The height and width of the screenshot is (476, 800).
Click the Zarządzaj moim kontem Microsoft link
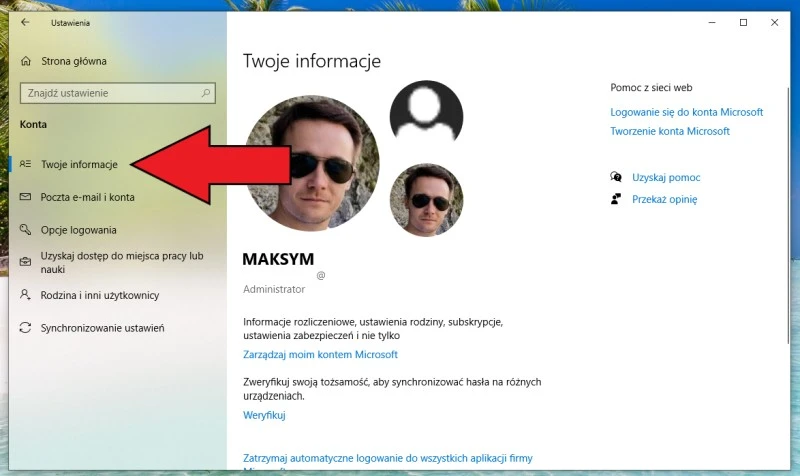pos(320,355)
